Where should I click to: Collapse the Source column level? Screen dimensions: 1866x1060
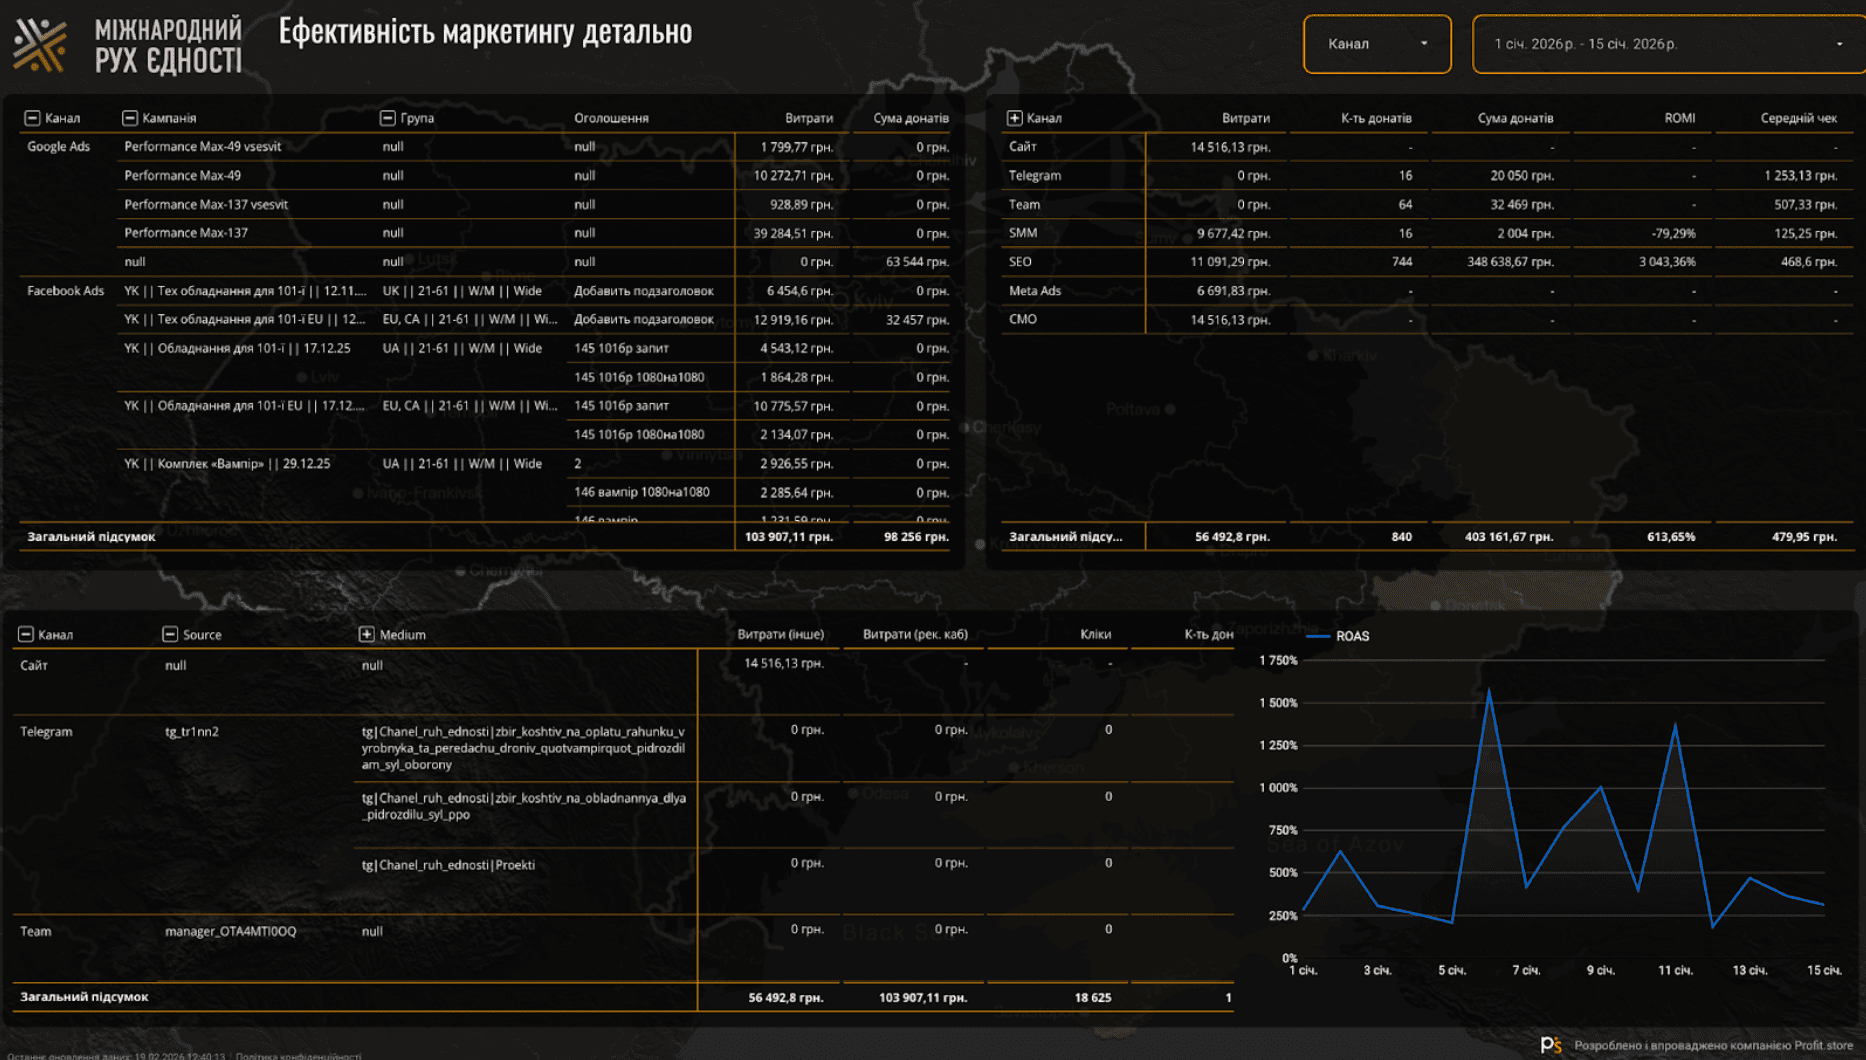point(170,634)
